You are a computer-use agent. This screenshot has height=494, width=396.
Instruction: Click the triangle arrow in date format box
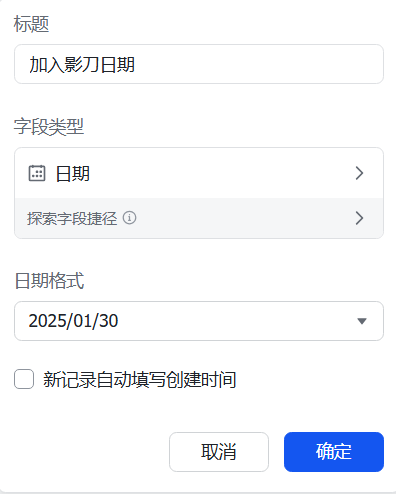(362, 321)
